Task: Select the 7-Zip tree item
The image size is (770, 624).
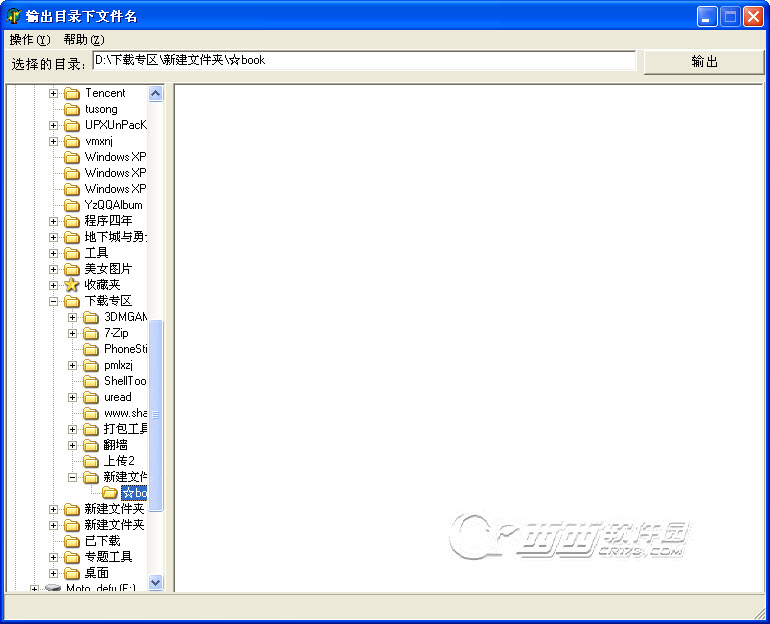Action: 116,333
